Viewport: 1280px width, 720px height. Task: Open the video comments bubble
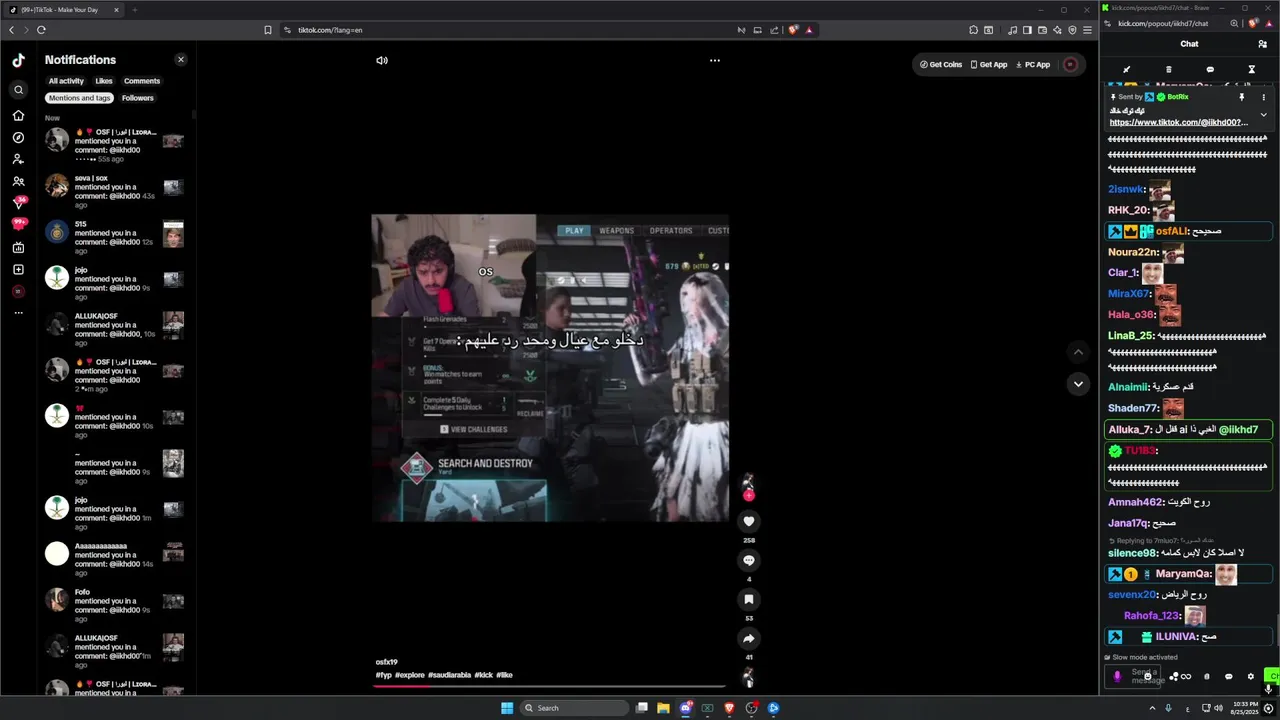point(749,560)
